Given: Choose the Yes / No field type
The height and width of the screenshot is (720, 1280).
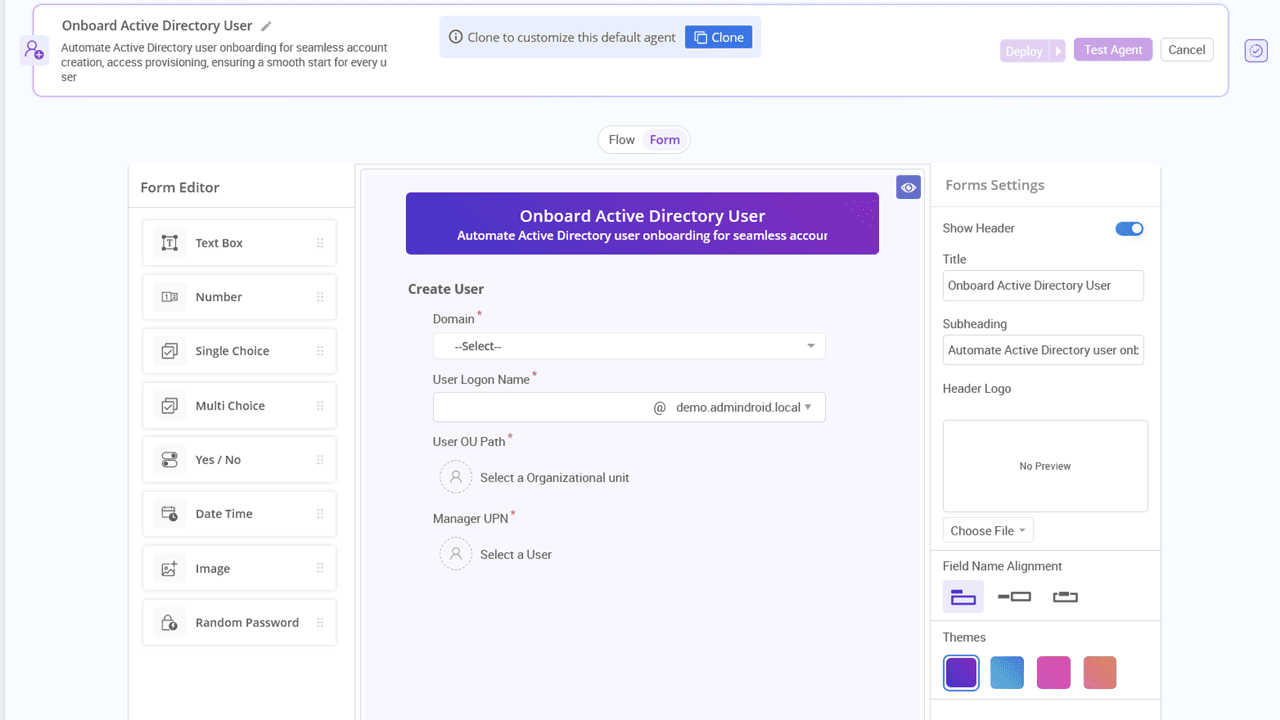Looking at the screenshot, I should click(239, 459).
